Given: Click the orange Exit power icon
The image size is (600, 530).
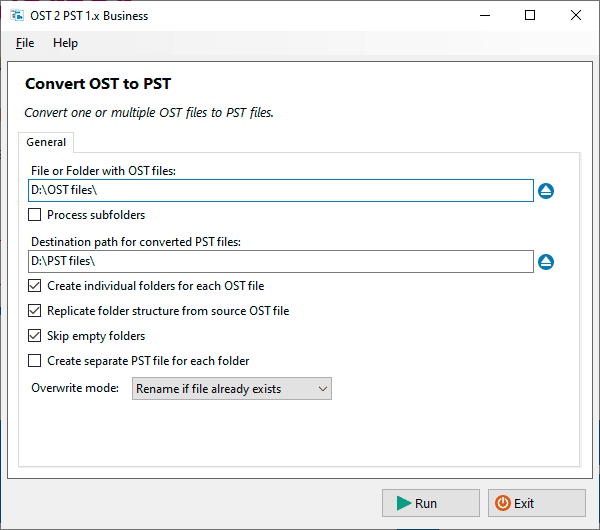Looking at the screenshot, I should [x=503, y=503].
